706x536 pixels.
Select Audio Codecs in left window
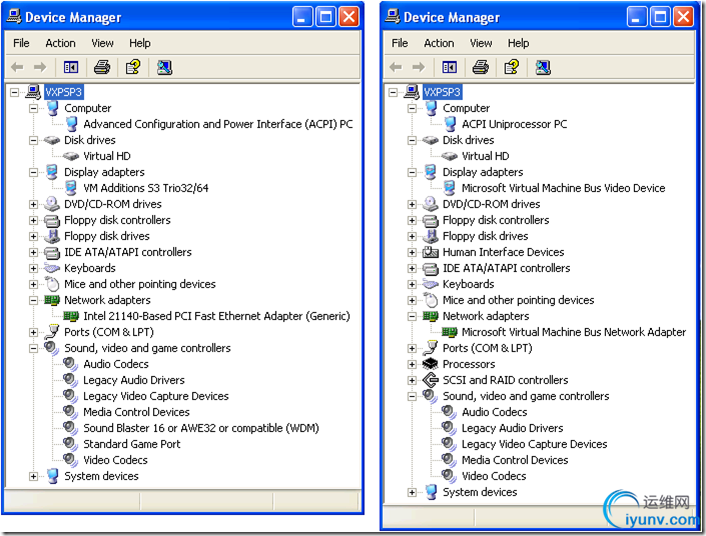116,364
